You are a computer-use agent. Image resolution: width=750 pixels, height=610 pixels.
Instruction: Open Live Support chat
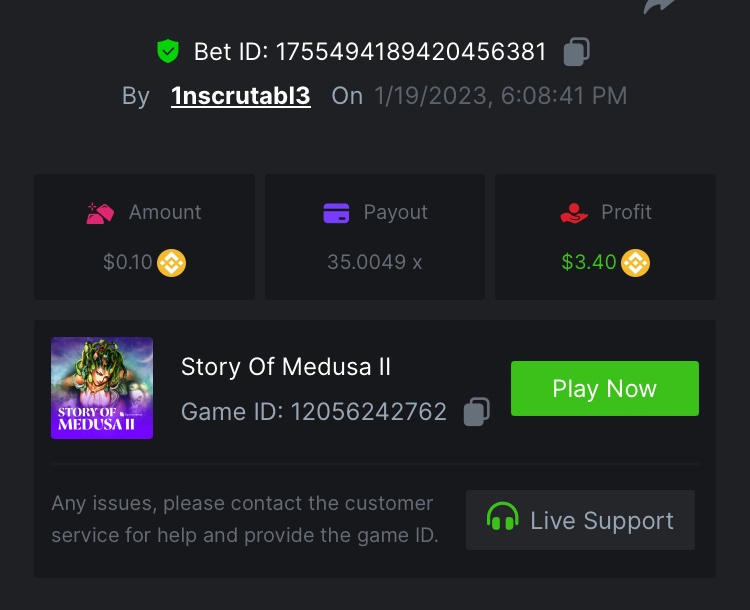pos(580,520)
